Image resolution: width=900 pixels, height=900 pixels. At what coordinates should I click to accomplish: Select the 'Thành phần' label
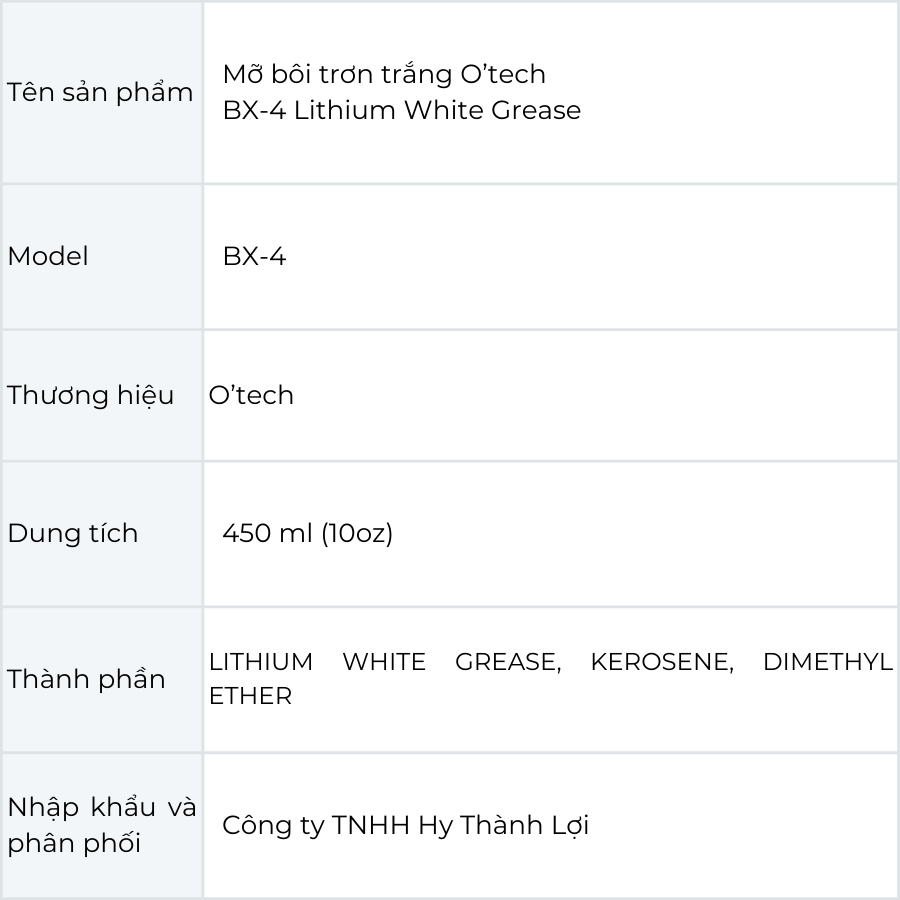click(x=86, y=679)
